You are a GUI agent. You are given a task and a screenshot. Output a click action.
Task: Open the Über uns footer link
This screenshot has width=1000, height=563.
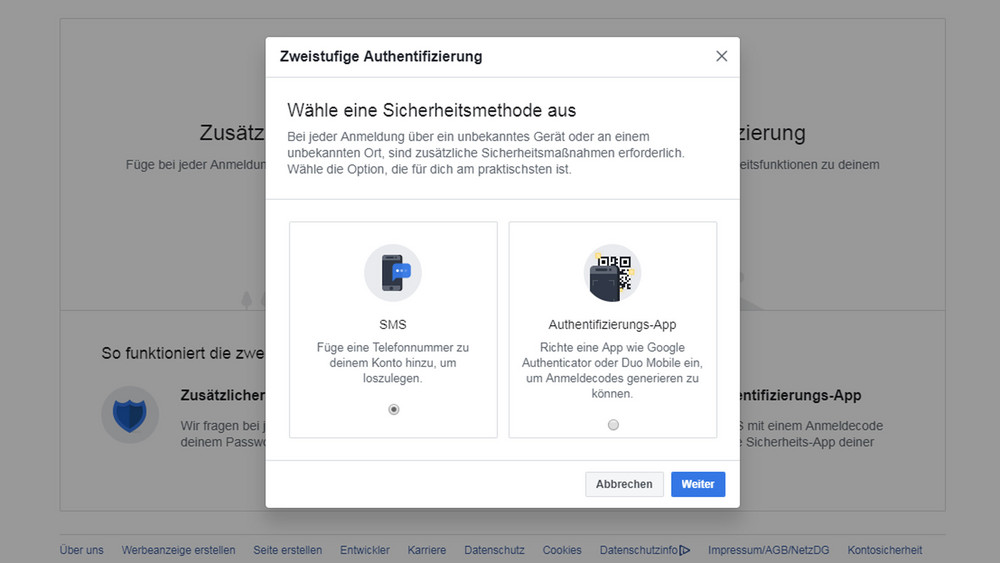click(x=81, y=550)
